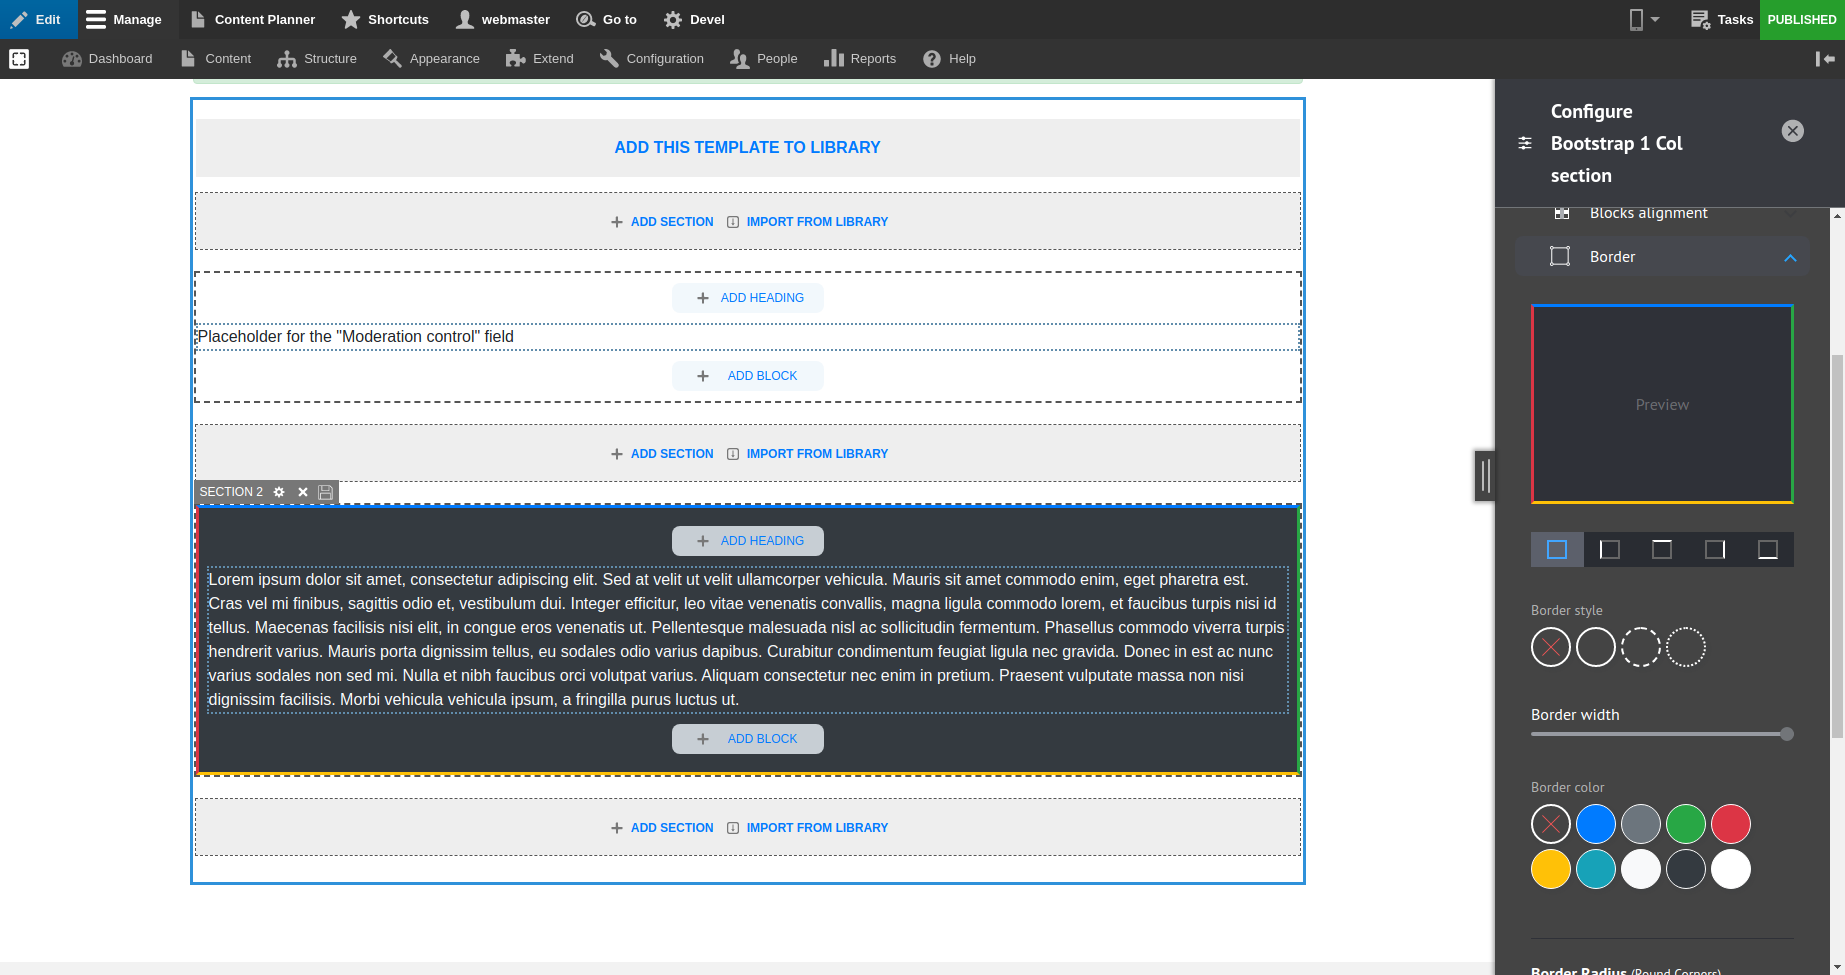Switch to the Manage tab
Viewport: 1845px width, 975px height.
click(x=125, y=19)
